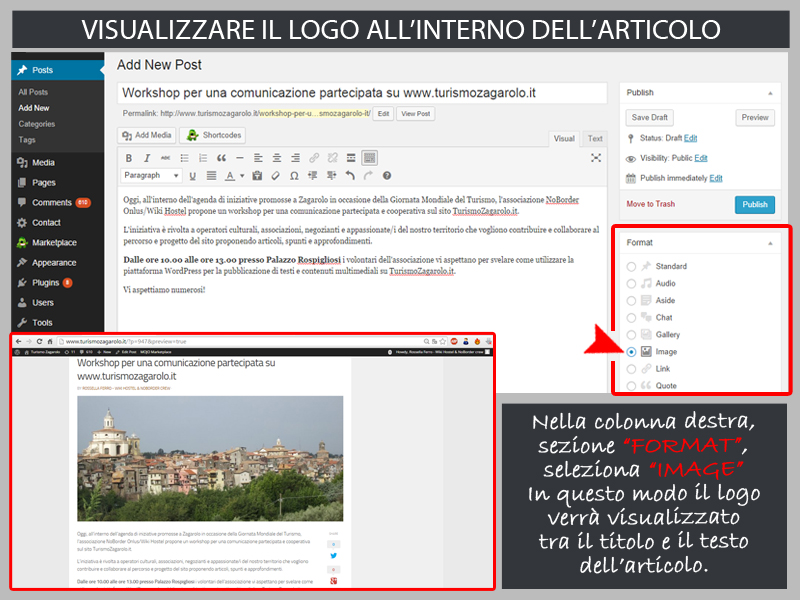Image resolution: width=800 pixels, height=600 pixels.
Task: Apply underline formatting
Action: [x=192, y=176]
